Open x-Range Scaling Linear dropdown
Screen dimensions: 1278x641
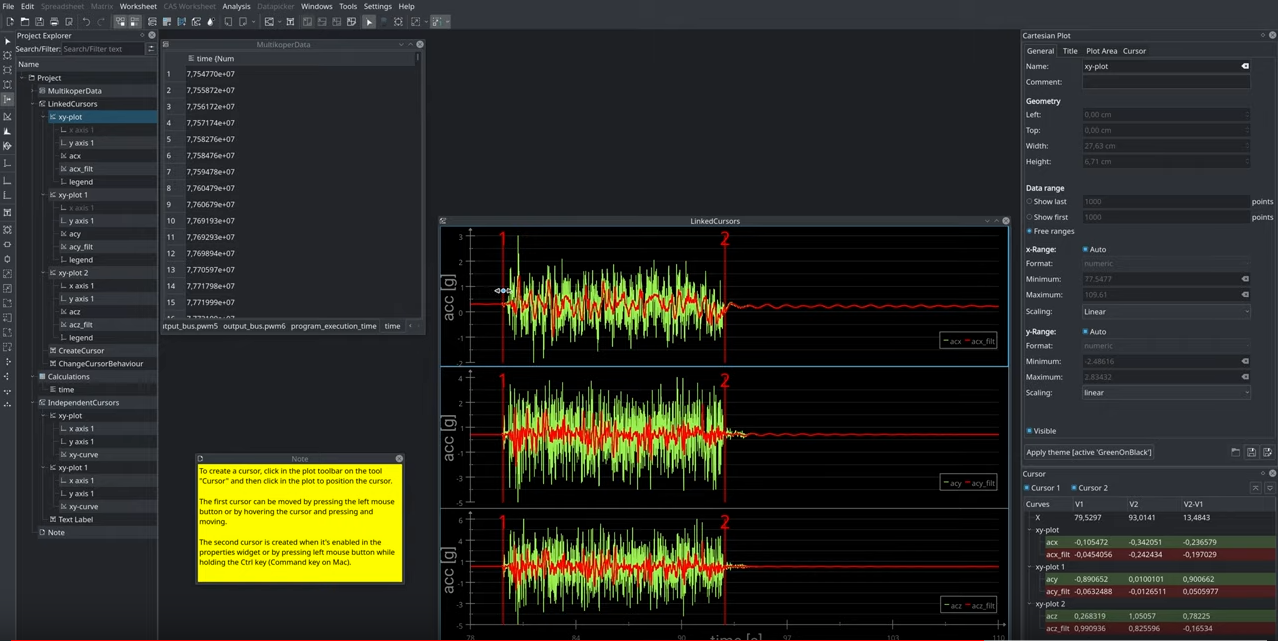pyautogui.click(x=1166, y=311)
